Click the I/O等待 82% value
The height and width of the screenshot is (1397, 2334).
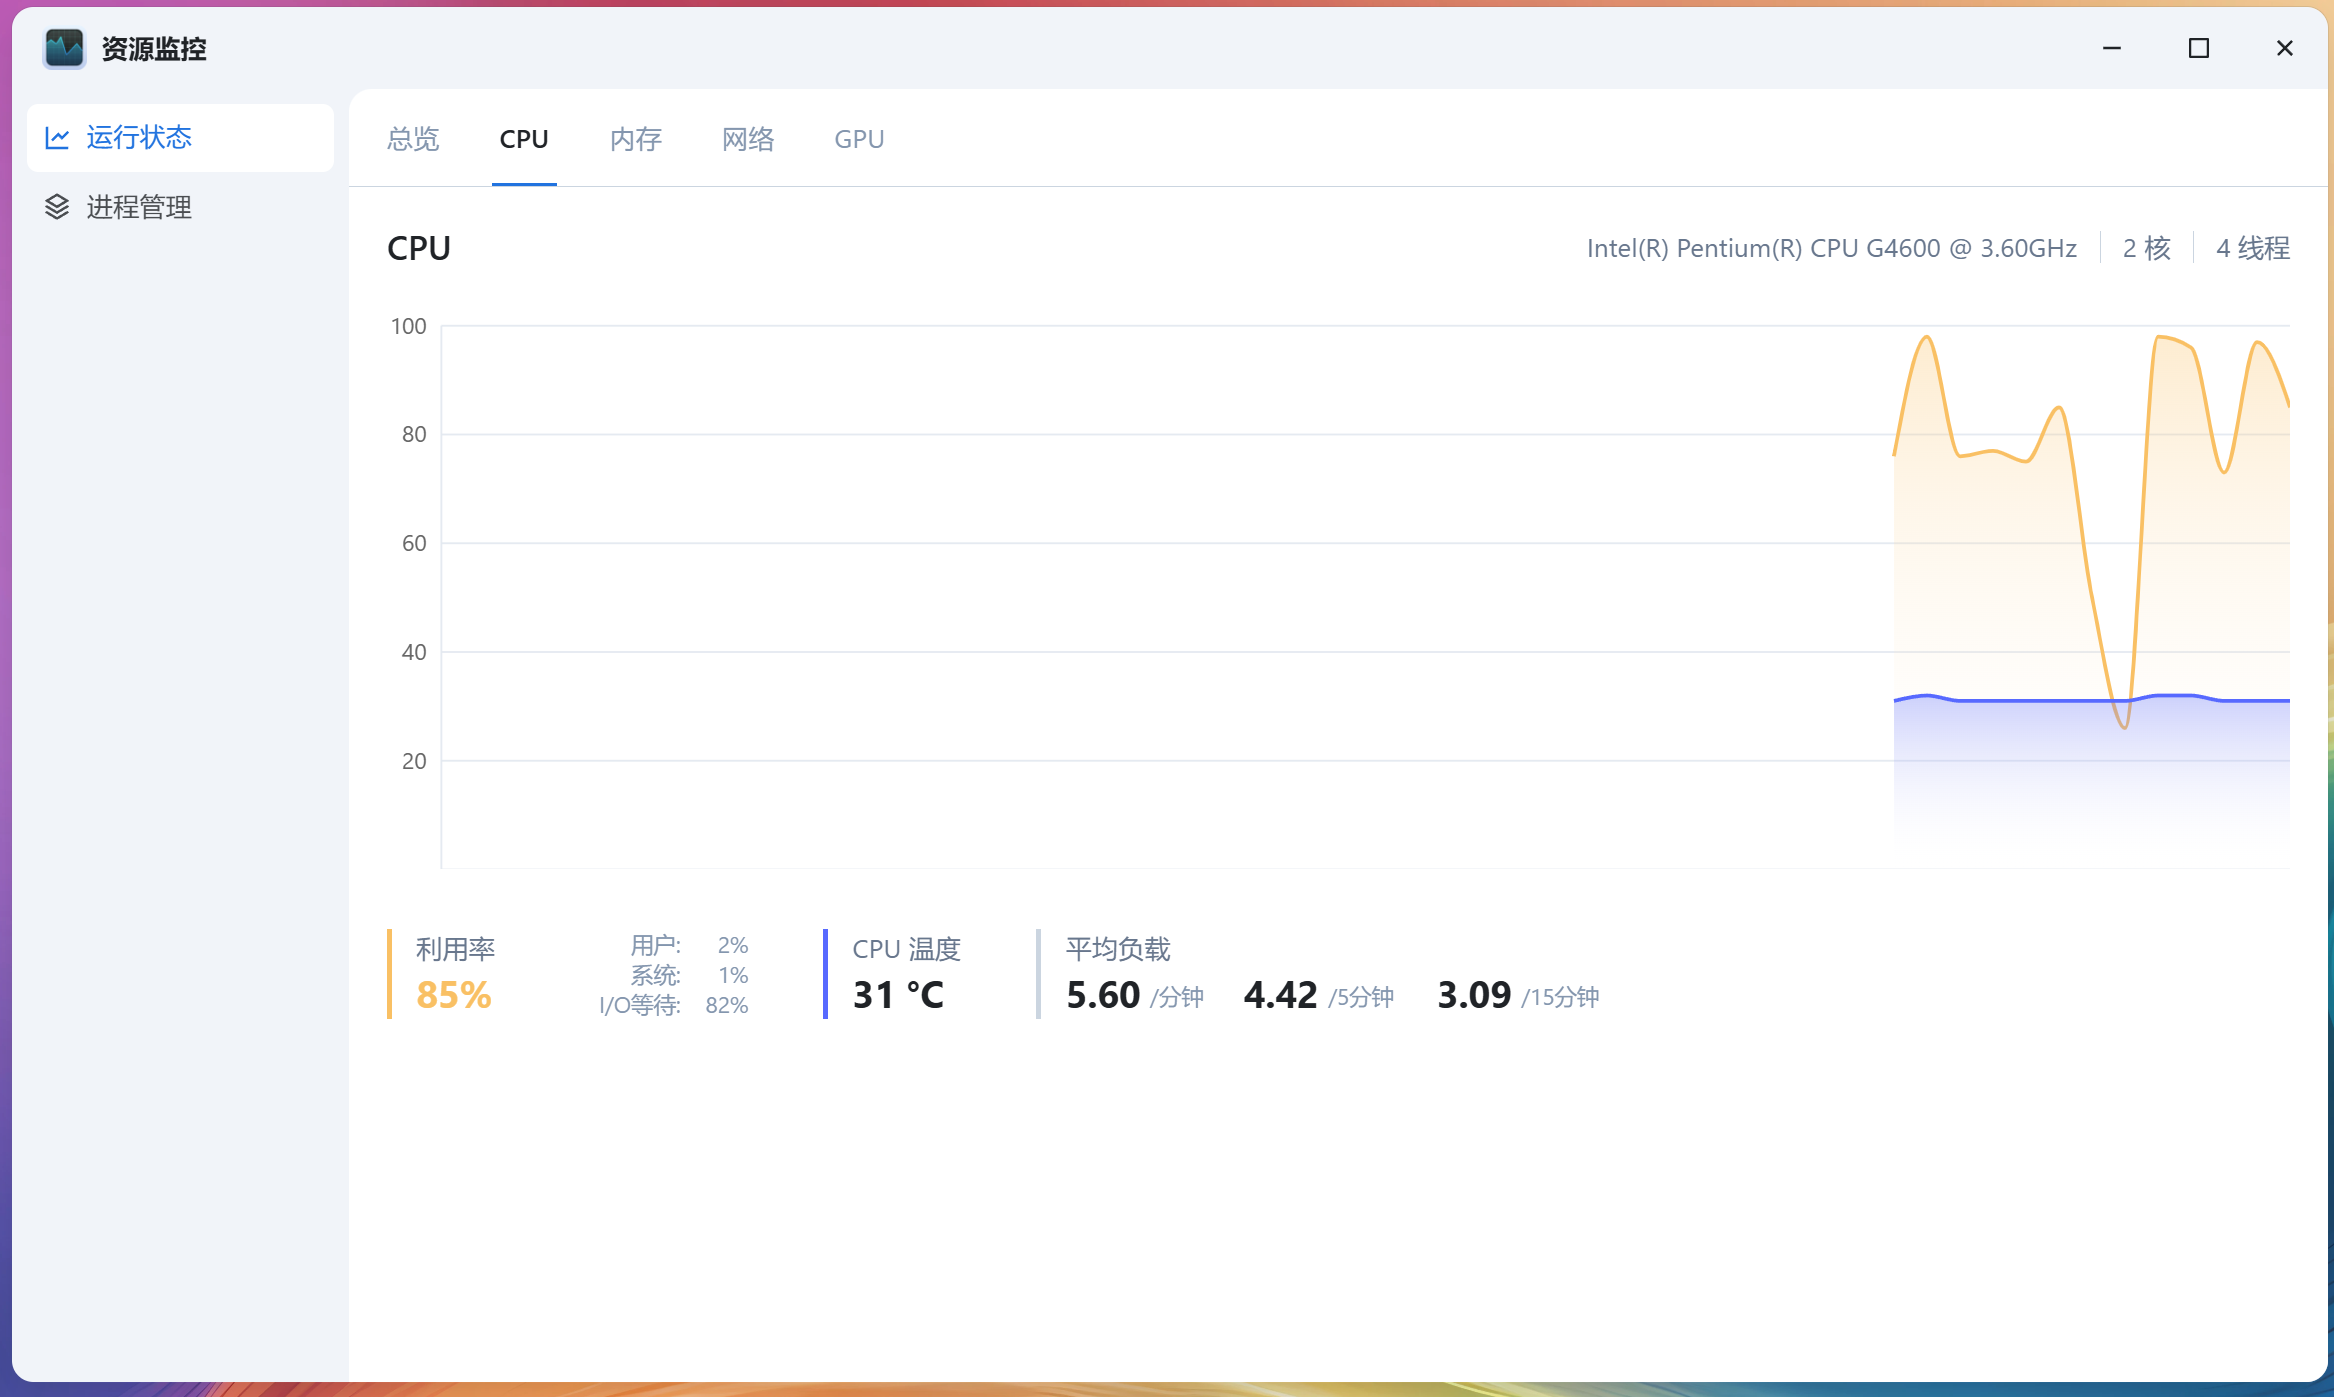click(x=727, y=1005)
